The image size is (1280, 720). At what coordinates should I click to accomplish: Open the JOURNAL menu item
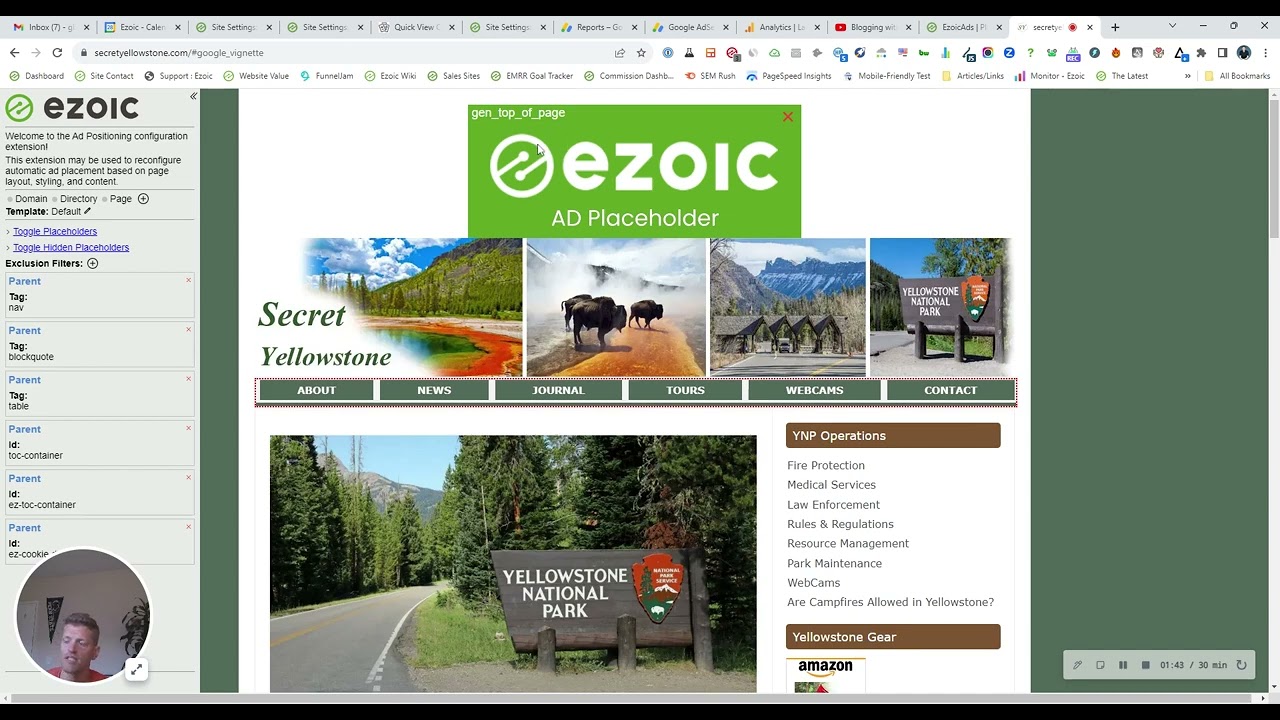(x=558, y=390)
